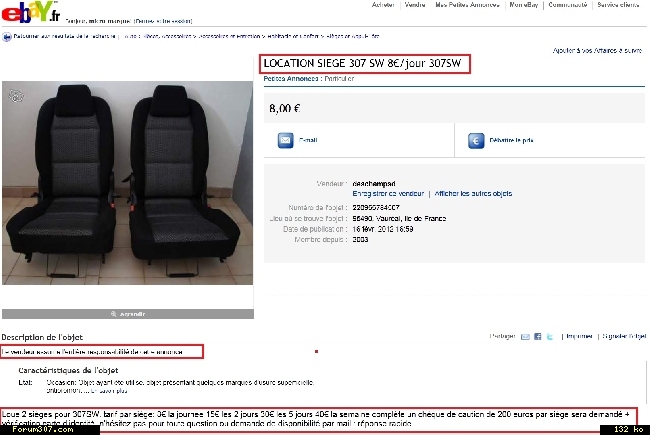Share the listing on Twitter
Viewport: 650px width, 435px height.
[550, 336]
